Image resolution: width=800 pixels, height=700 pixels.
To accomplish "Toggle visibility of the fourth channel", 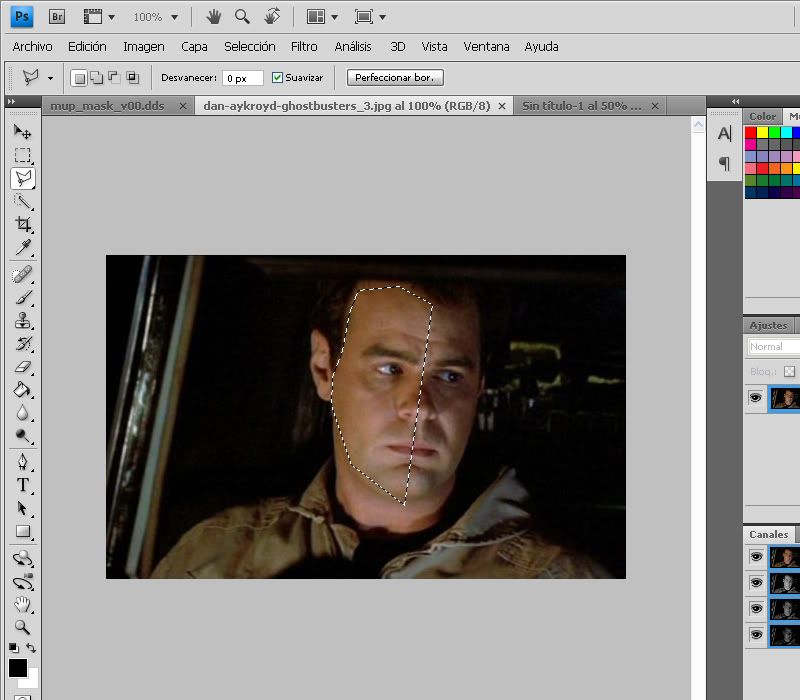I will (756, 634).
